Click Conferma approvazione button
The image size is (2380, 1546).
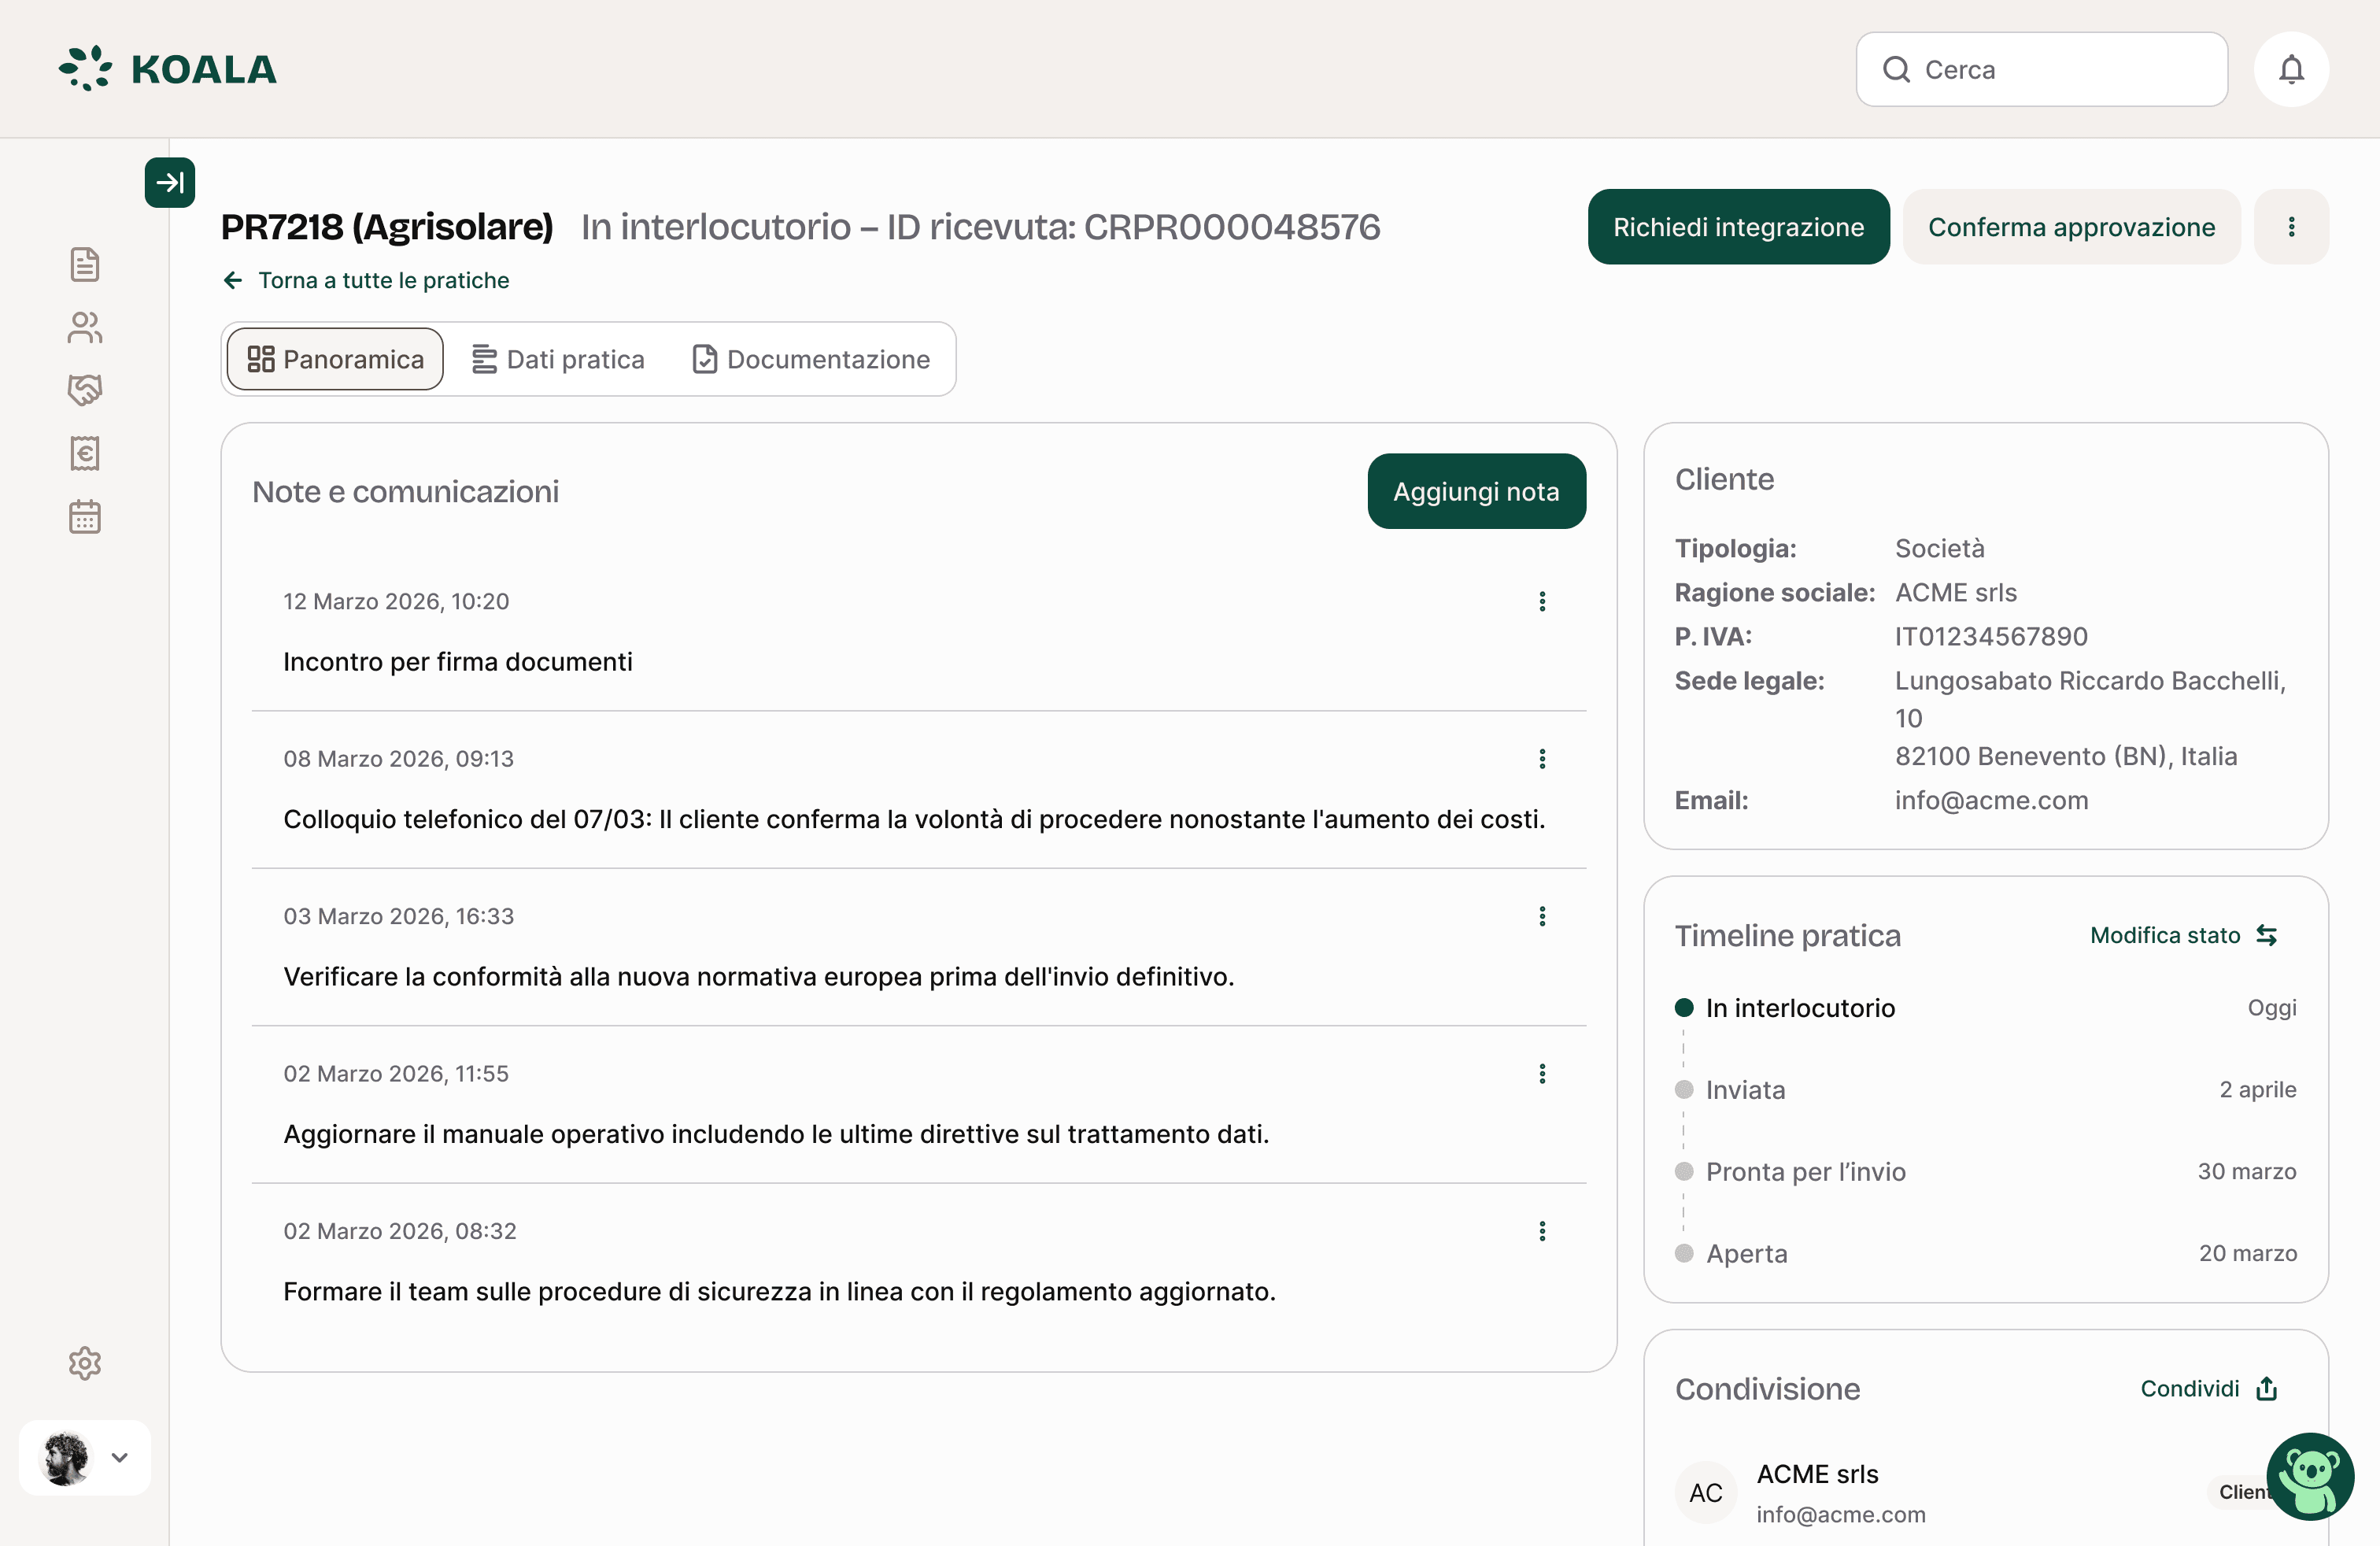point(2071,227)
